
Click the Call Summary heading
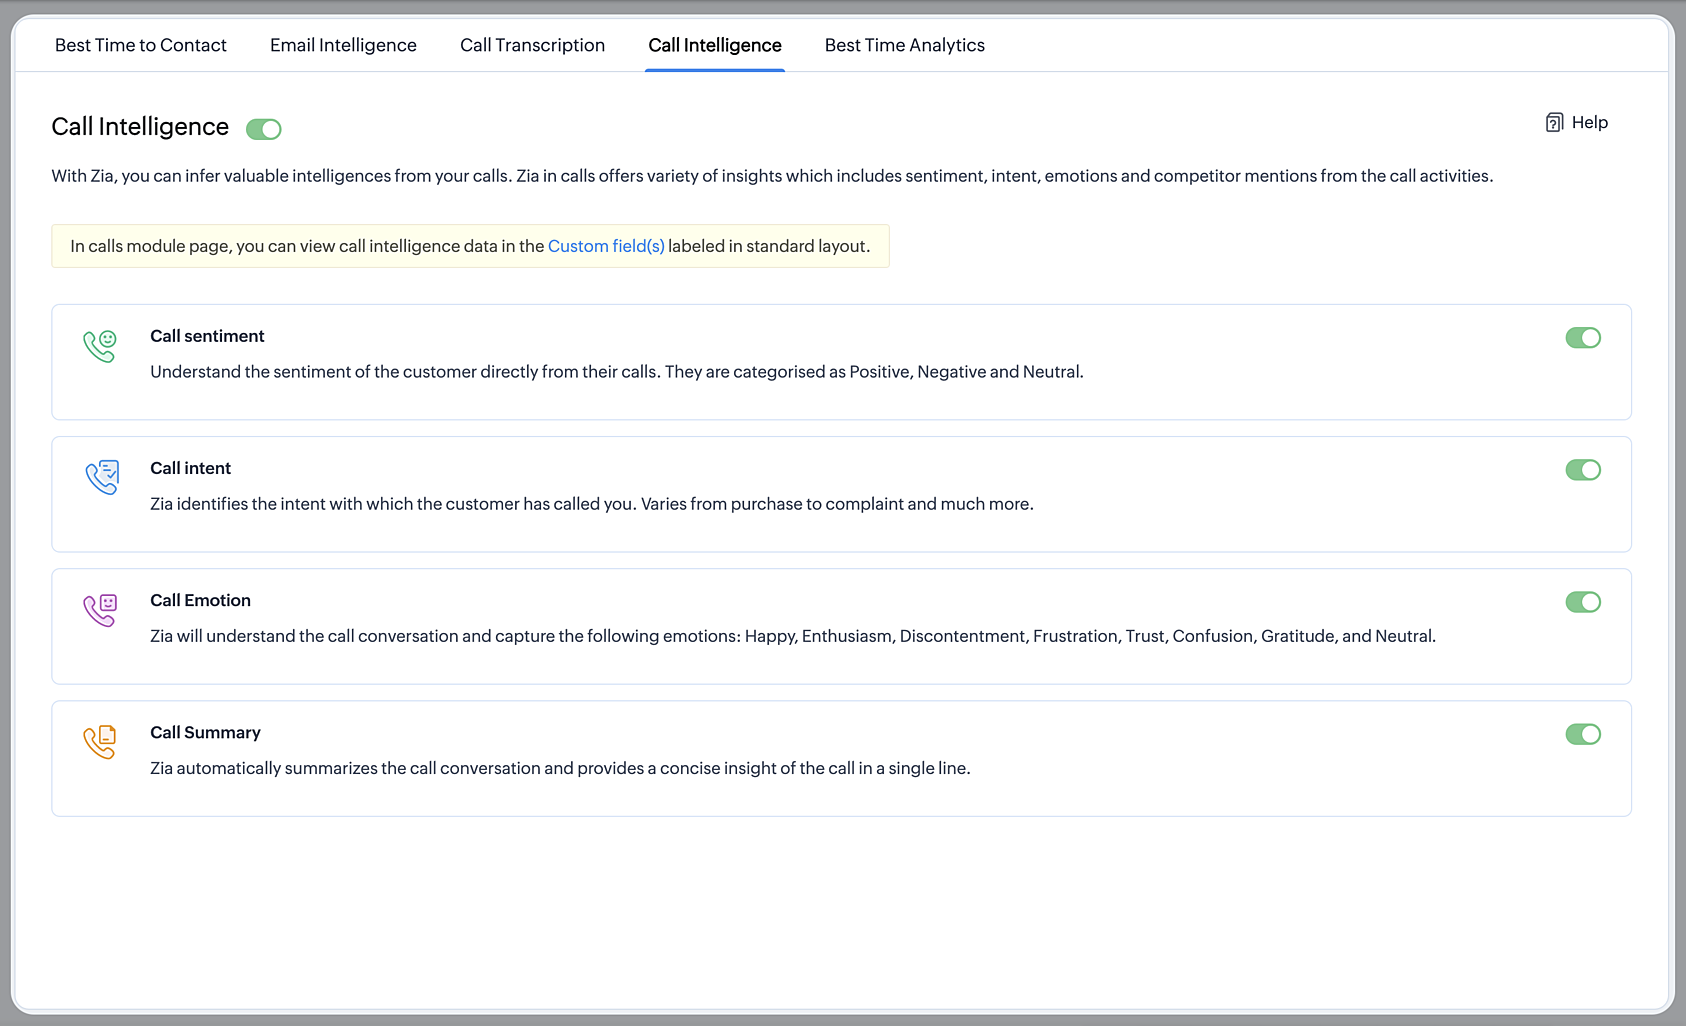(x=205, y=732)
